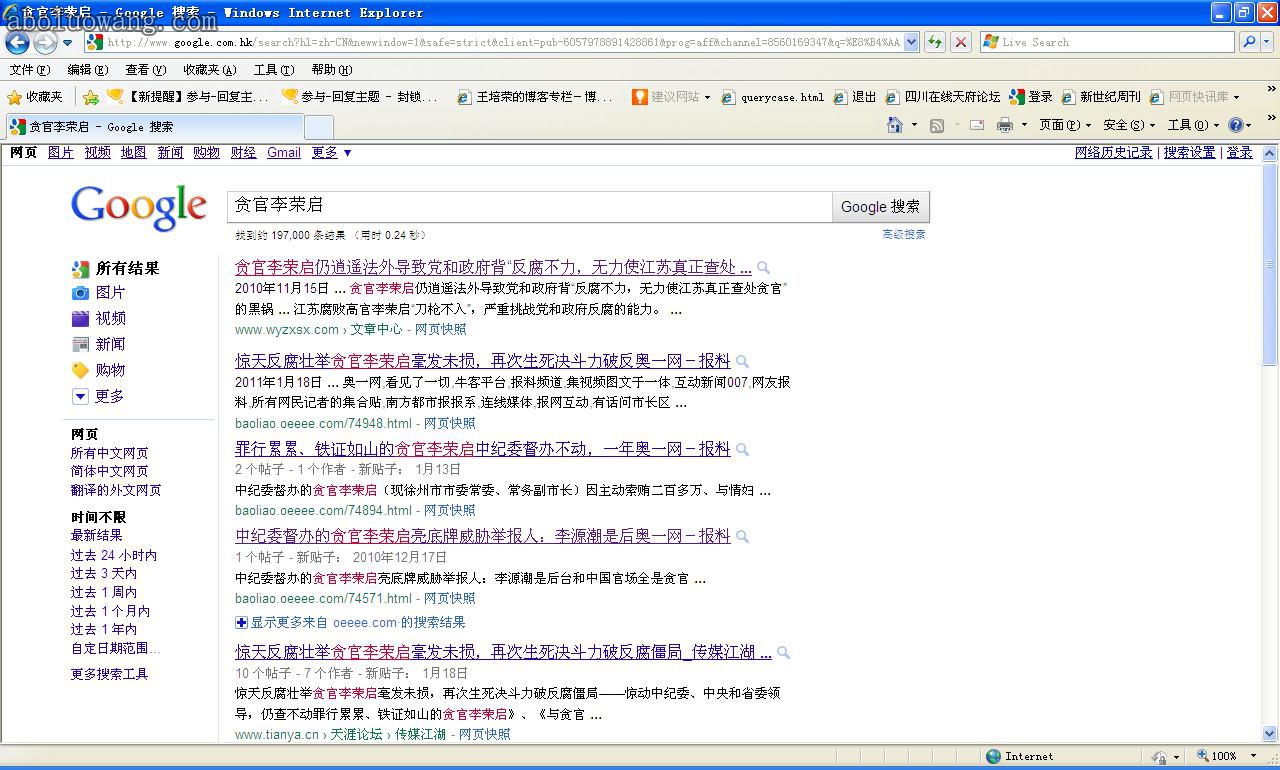Screen dimensions: 1280x770
Task: Click the 搜索设置 link
Action: [x=1189, y=152]
